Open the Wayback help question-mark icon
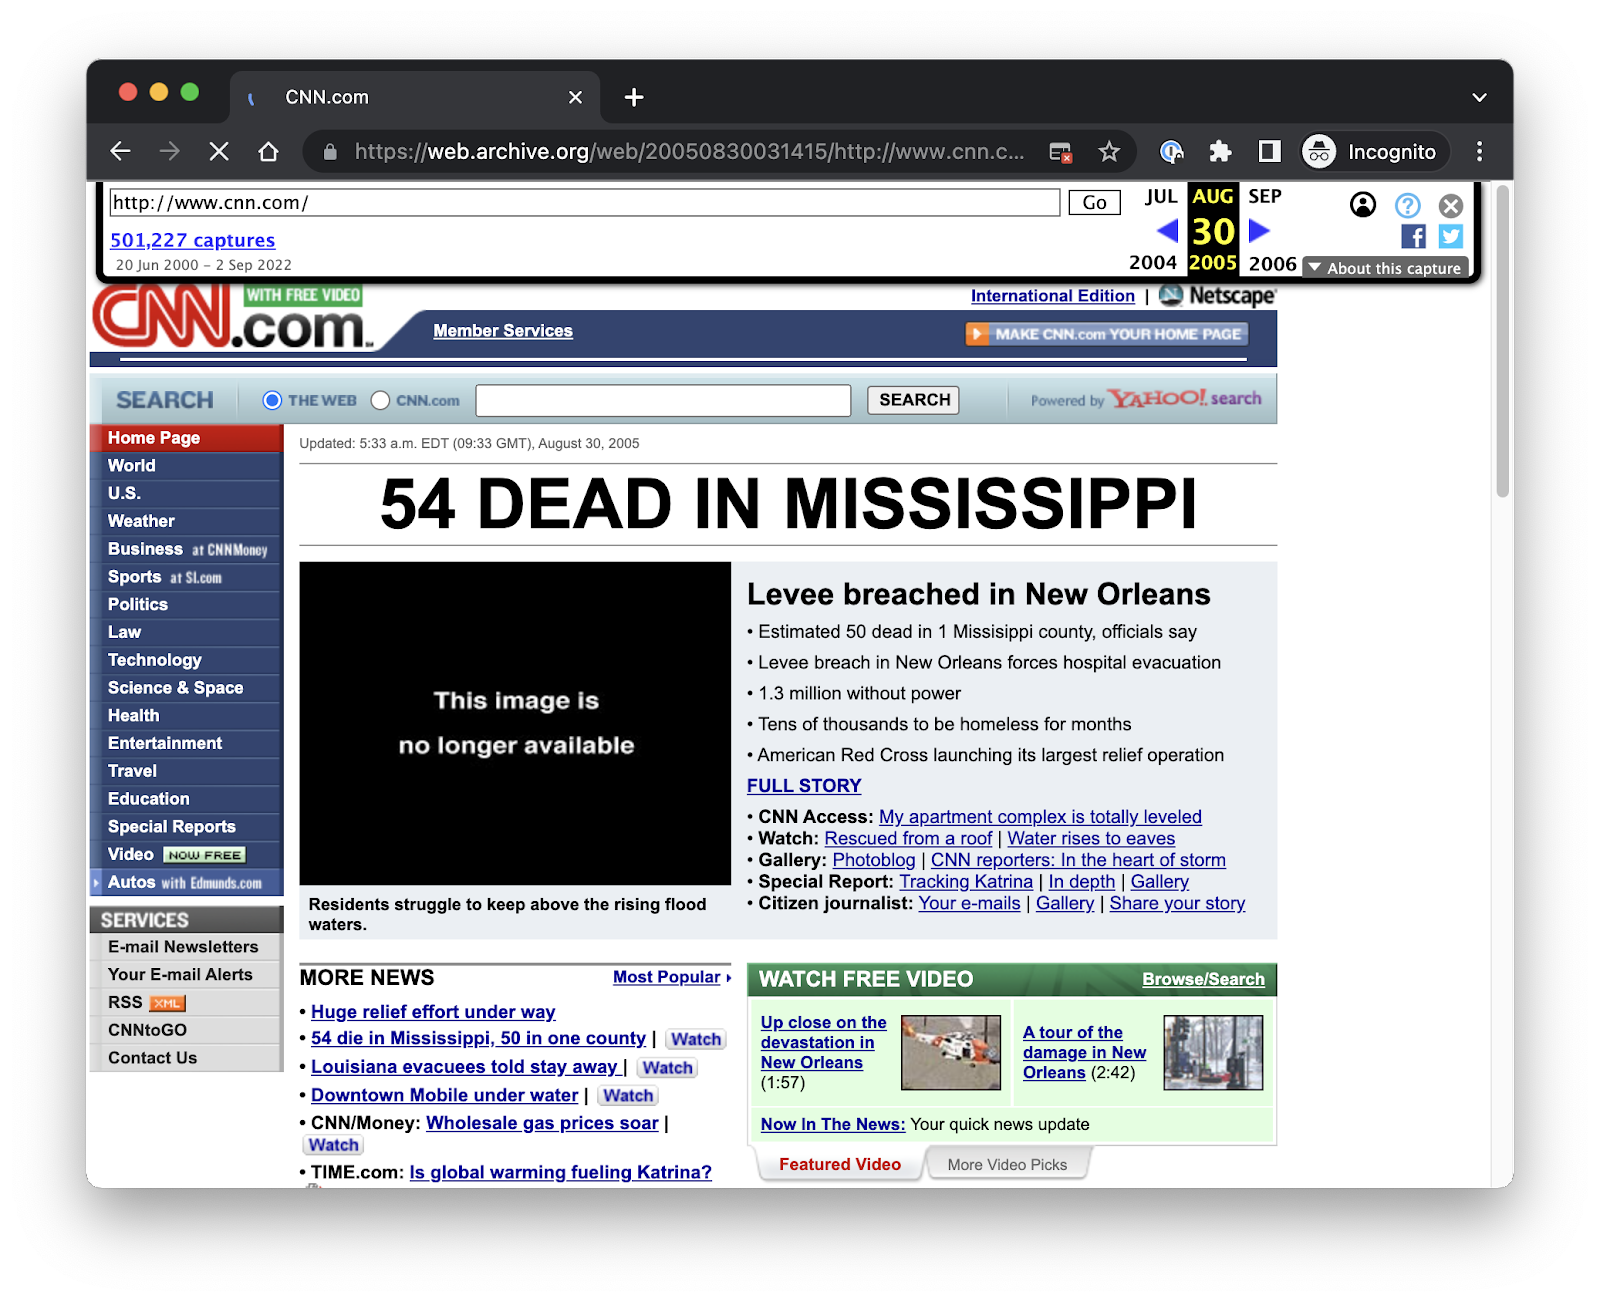Screen dimensions: 1600x1302 (x=1408, y=205)
